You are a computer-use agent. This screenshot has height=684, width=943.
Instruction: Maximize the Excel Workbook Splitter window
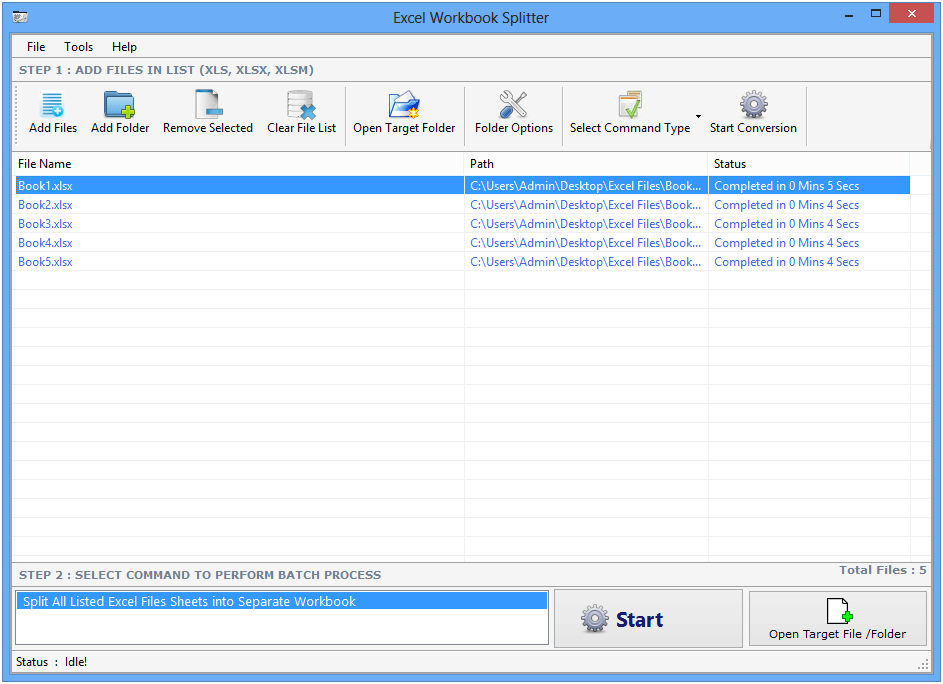tap(876, 14)
